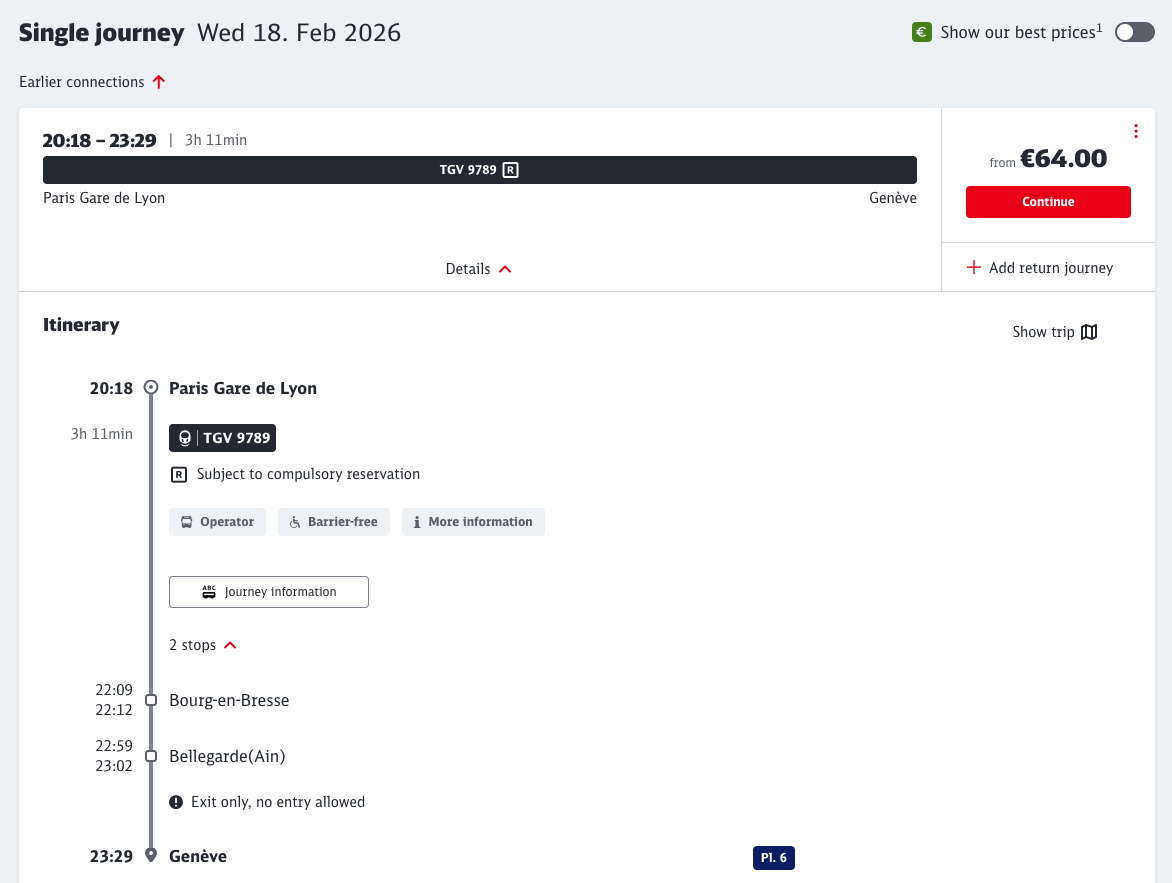Click the red plus icon for return journey

[x=973, y=268]
